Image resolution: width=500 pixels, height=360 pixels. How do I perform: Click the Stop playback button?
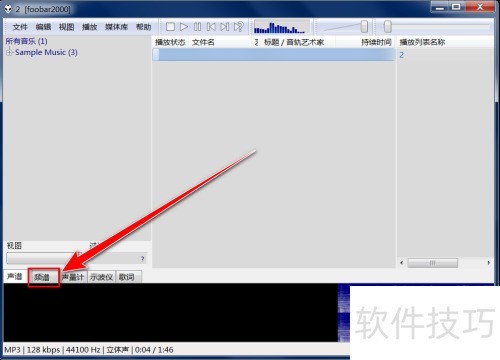point(170,27)
